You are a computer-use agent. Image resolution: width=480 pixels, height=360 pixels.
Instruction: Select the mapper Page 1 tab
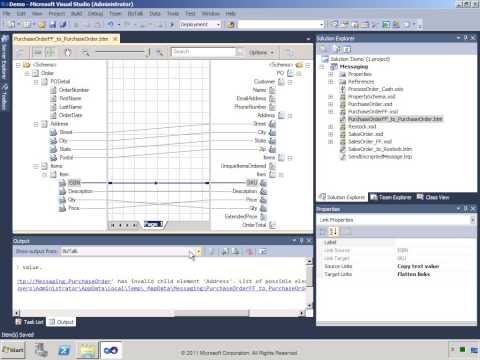click(153, 225)
